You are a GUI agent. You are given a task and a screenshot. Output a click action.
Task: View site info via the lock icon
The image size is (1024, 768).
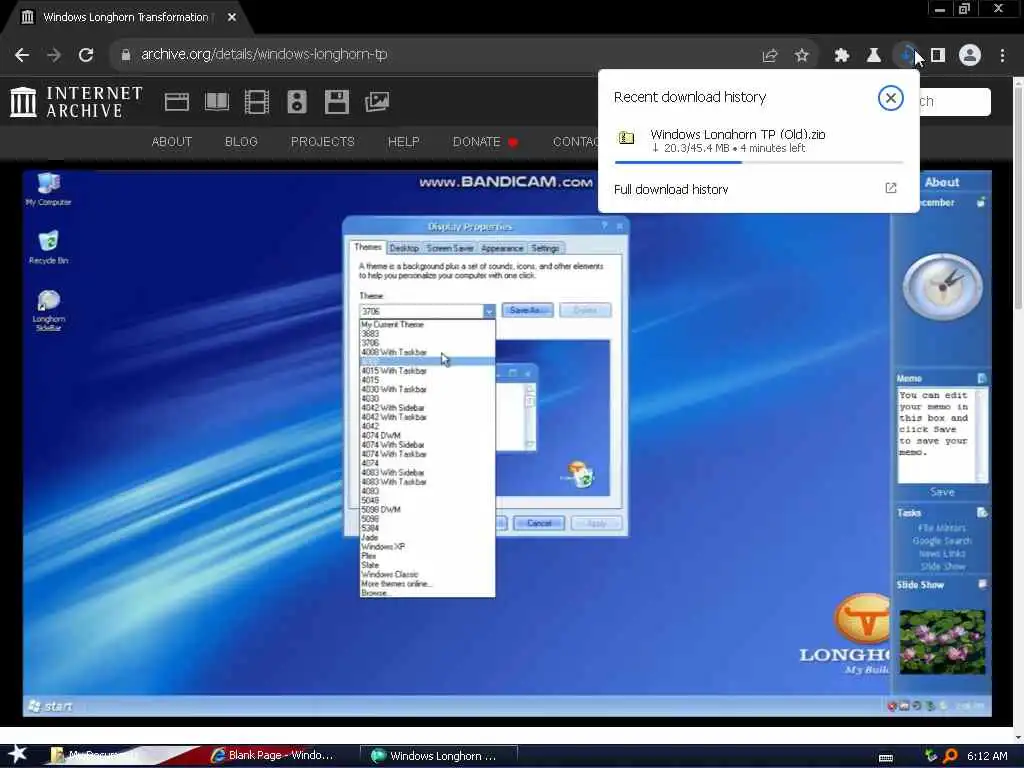coord(125,55)
